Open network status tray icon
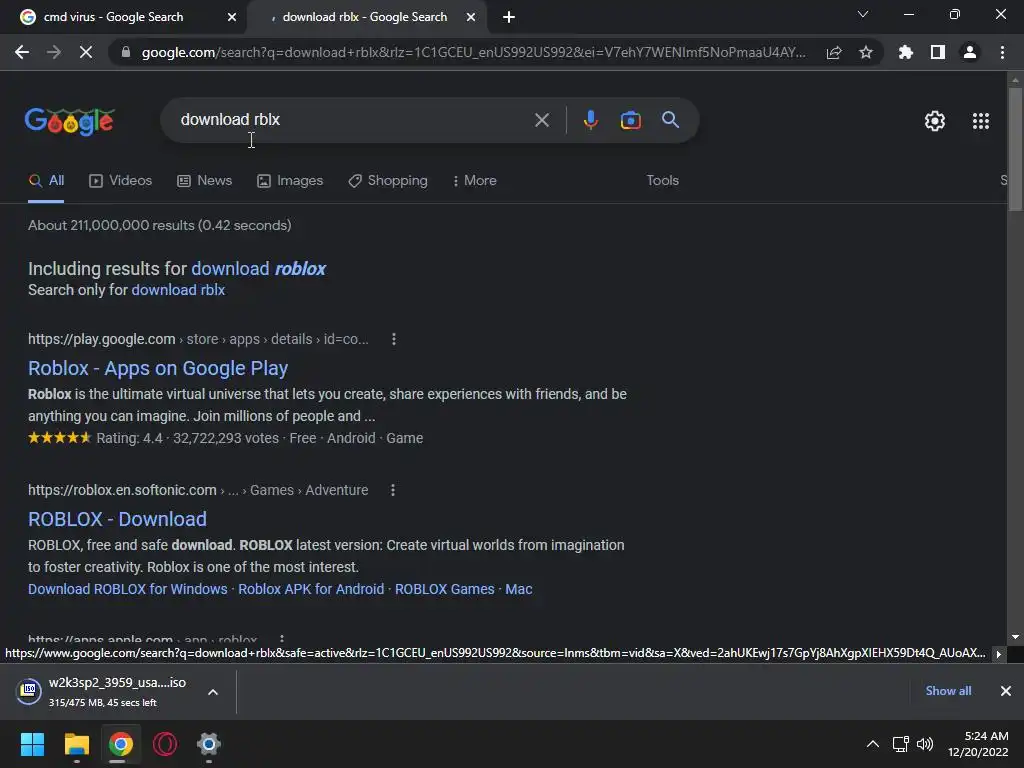The width and height of the screenshot is (1024, 768). tap(901, 744)
